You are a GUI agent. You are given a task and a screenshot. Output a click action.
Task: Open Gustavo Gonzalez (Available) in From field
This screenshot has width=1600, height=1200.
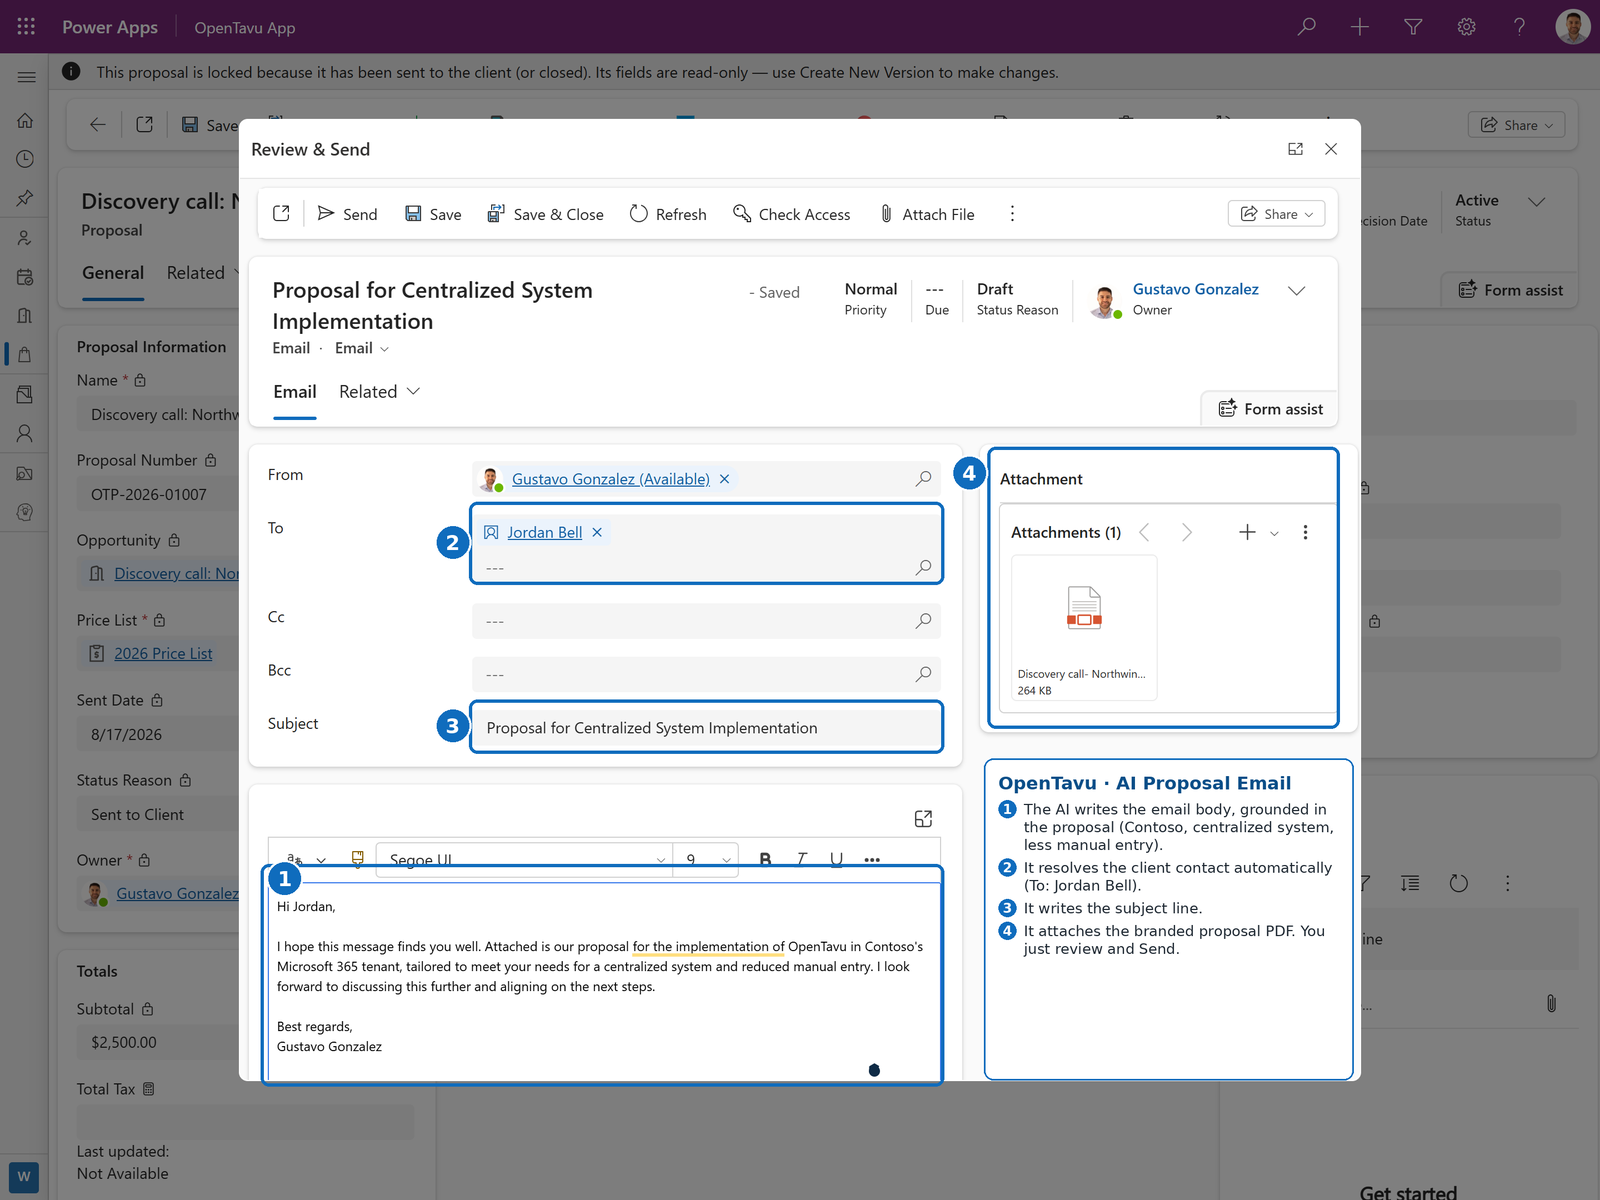click(610, 479)
